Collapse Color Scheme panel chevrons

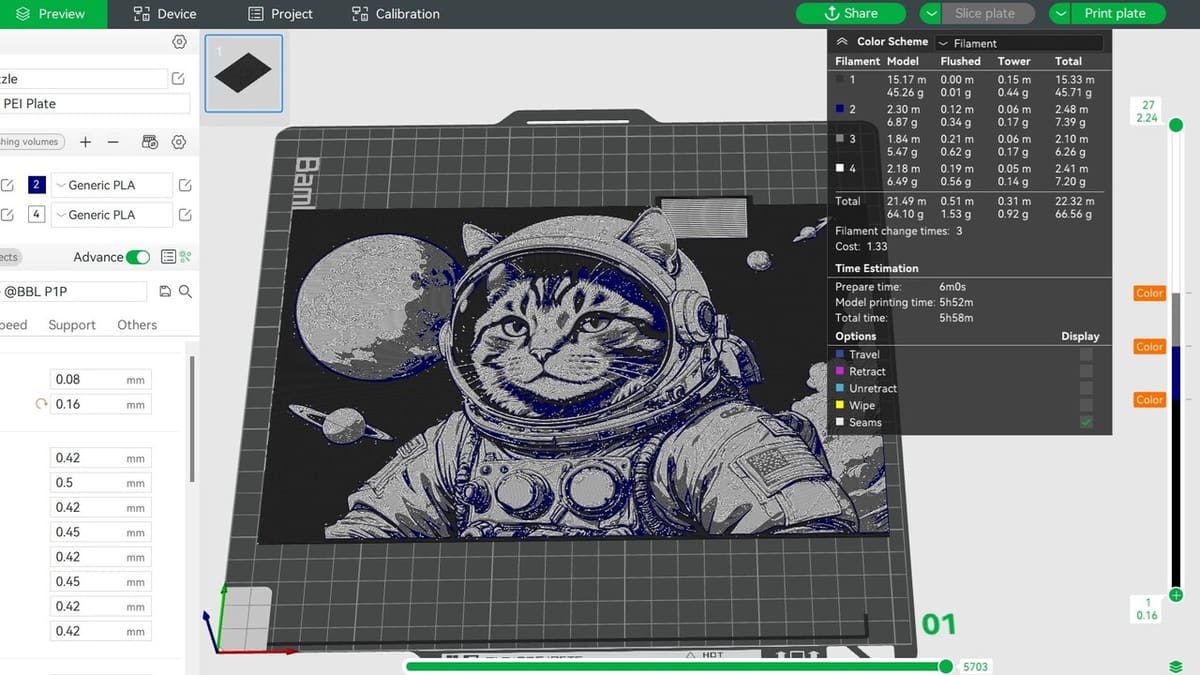[842, 42]
